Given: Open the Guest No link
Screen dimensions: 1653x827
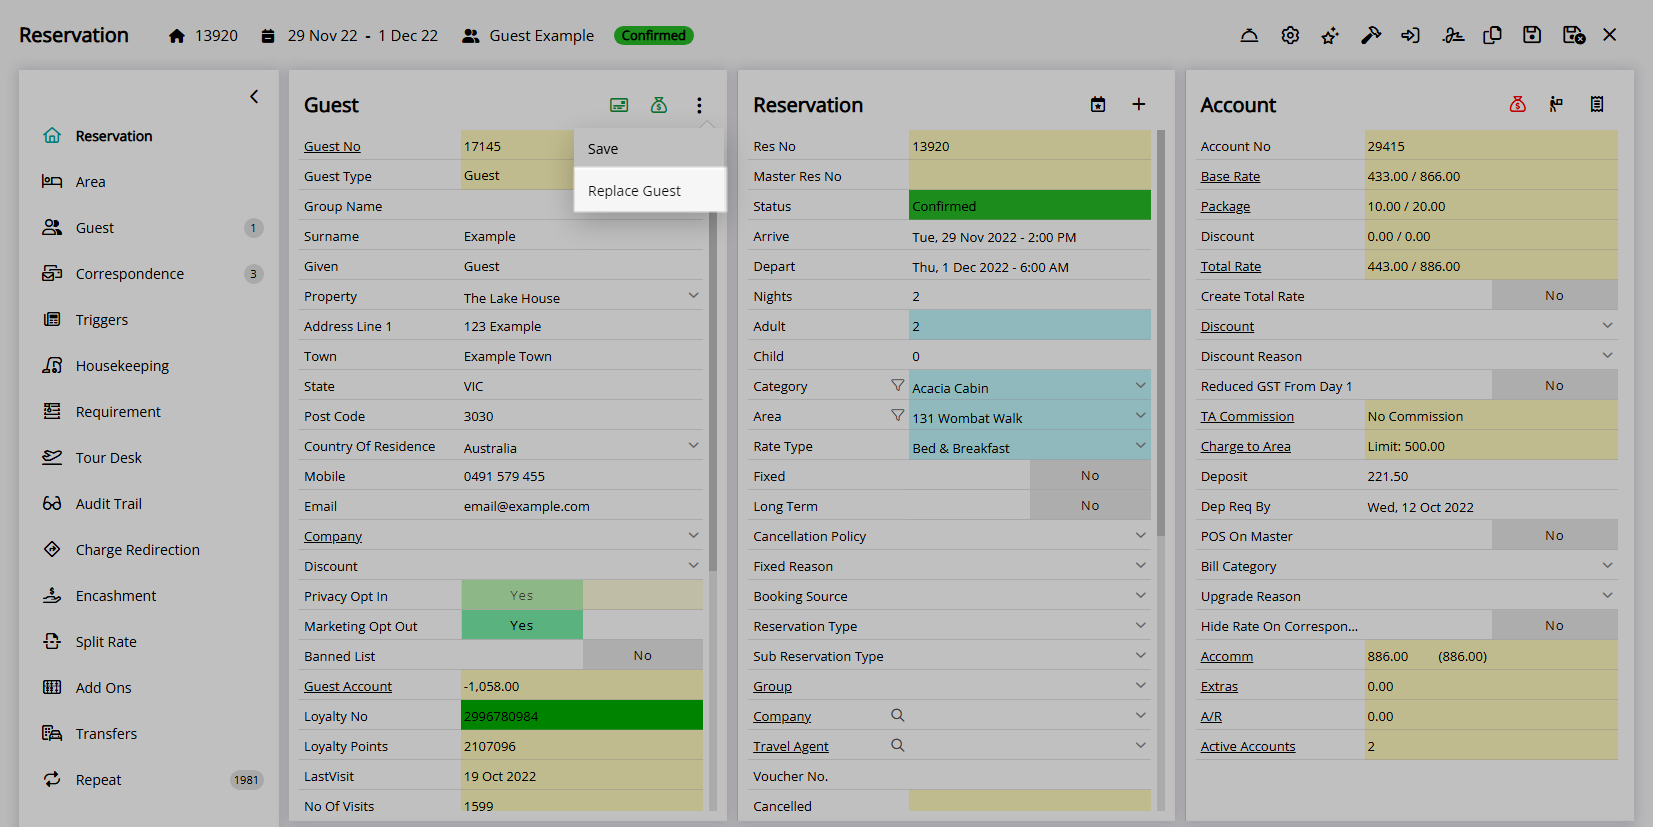Looking at the screenshot, I should pyautogui.click(x=332, y=146).
